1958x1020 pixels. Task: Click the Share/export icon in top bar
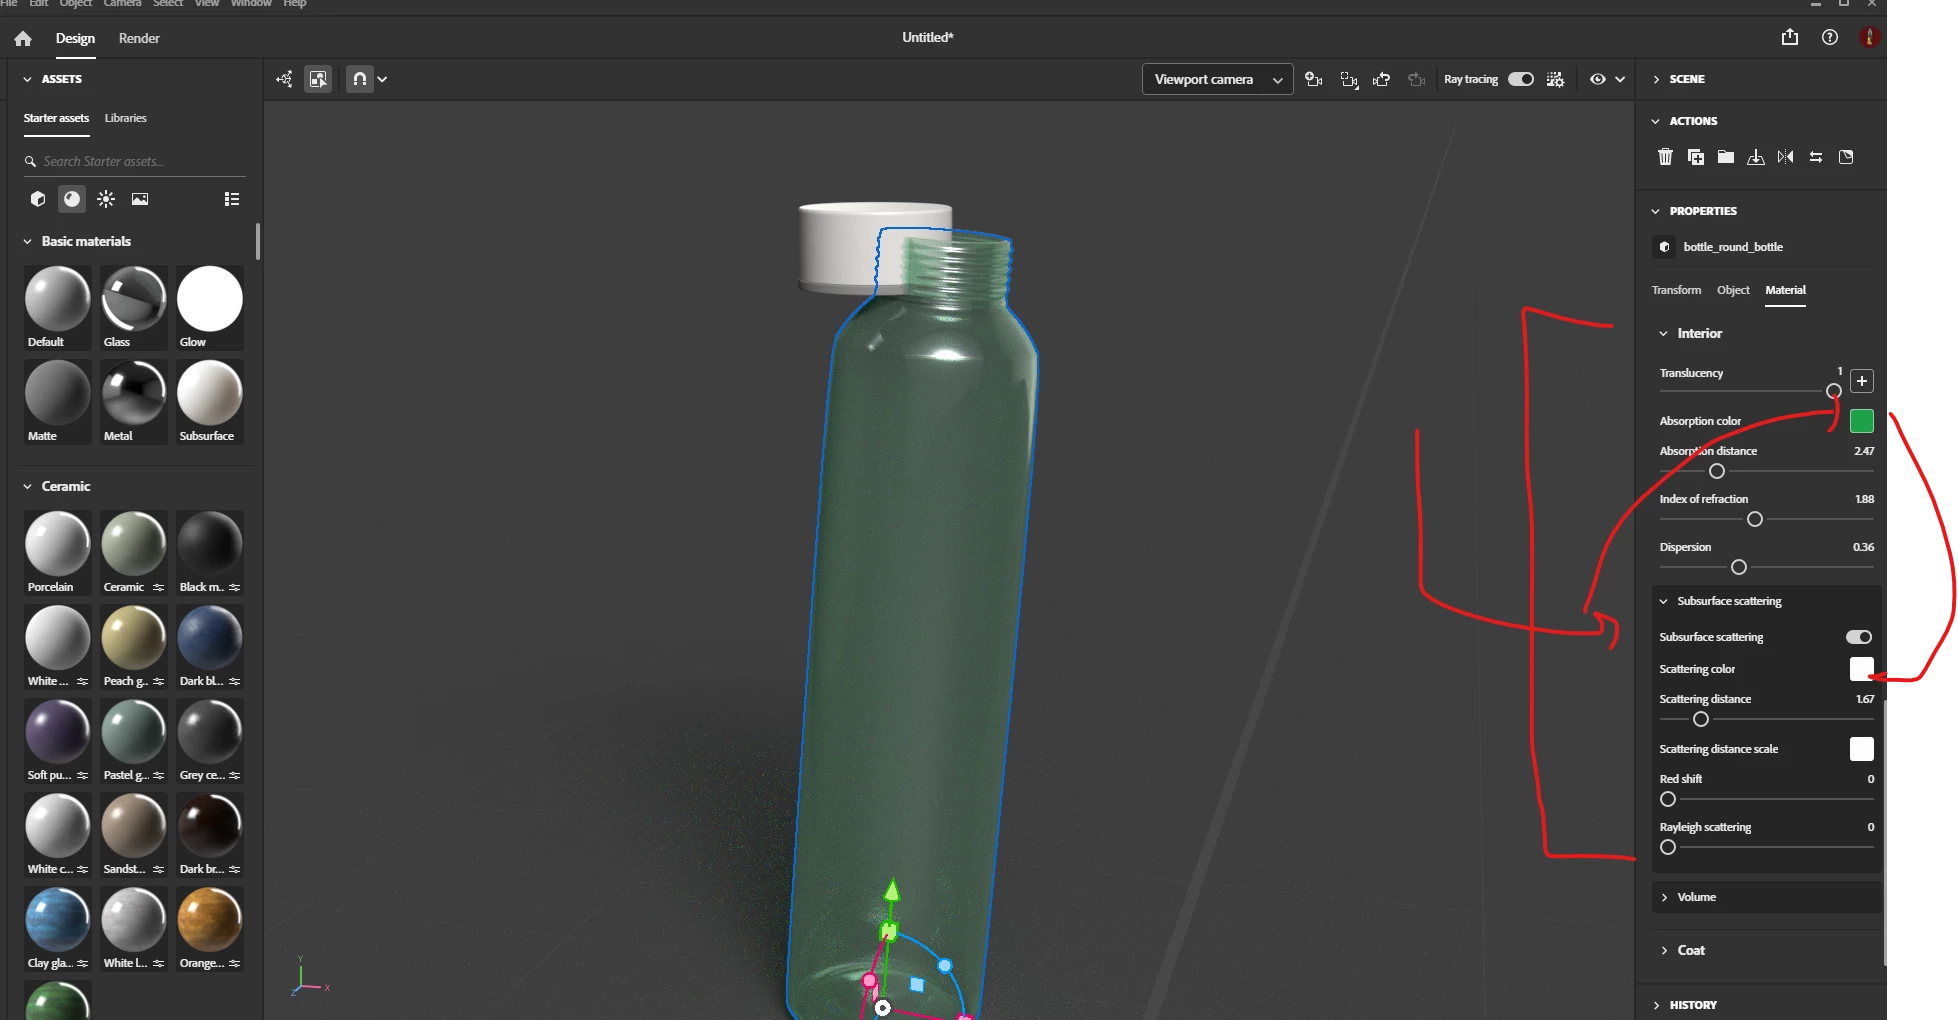[x=1790, y=37]
